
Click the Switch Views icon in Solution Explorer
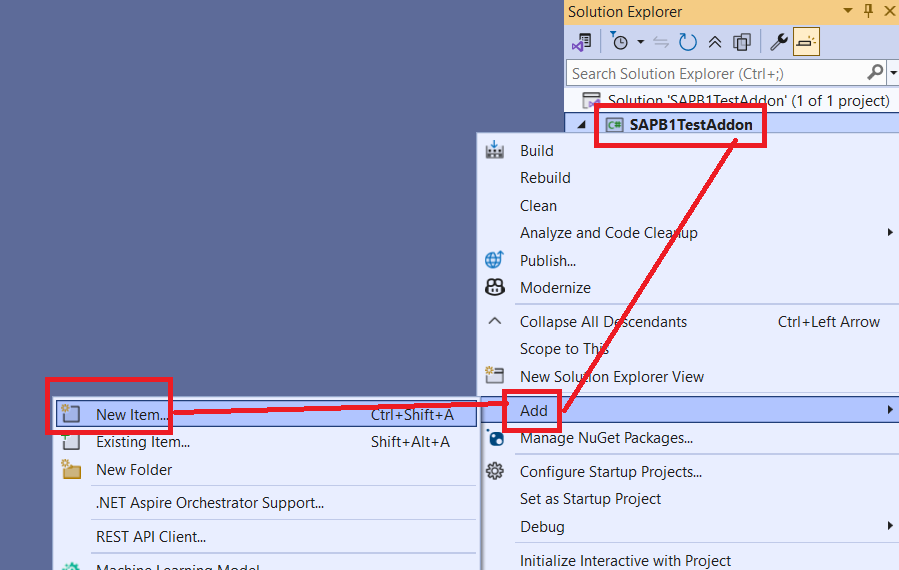(x=581, y=42)
